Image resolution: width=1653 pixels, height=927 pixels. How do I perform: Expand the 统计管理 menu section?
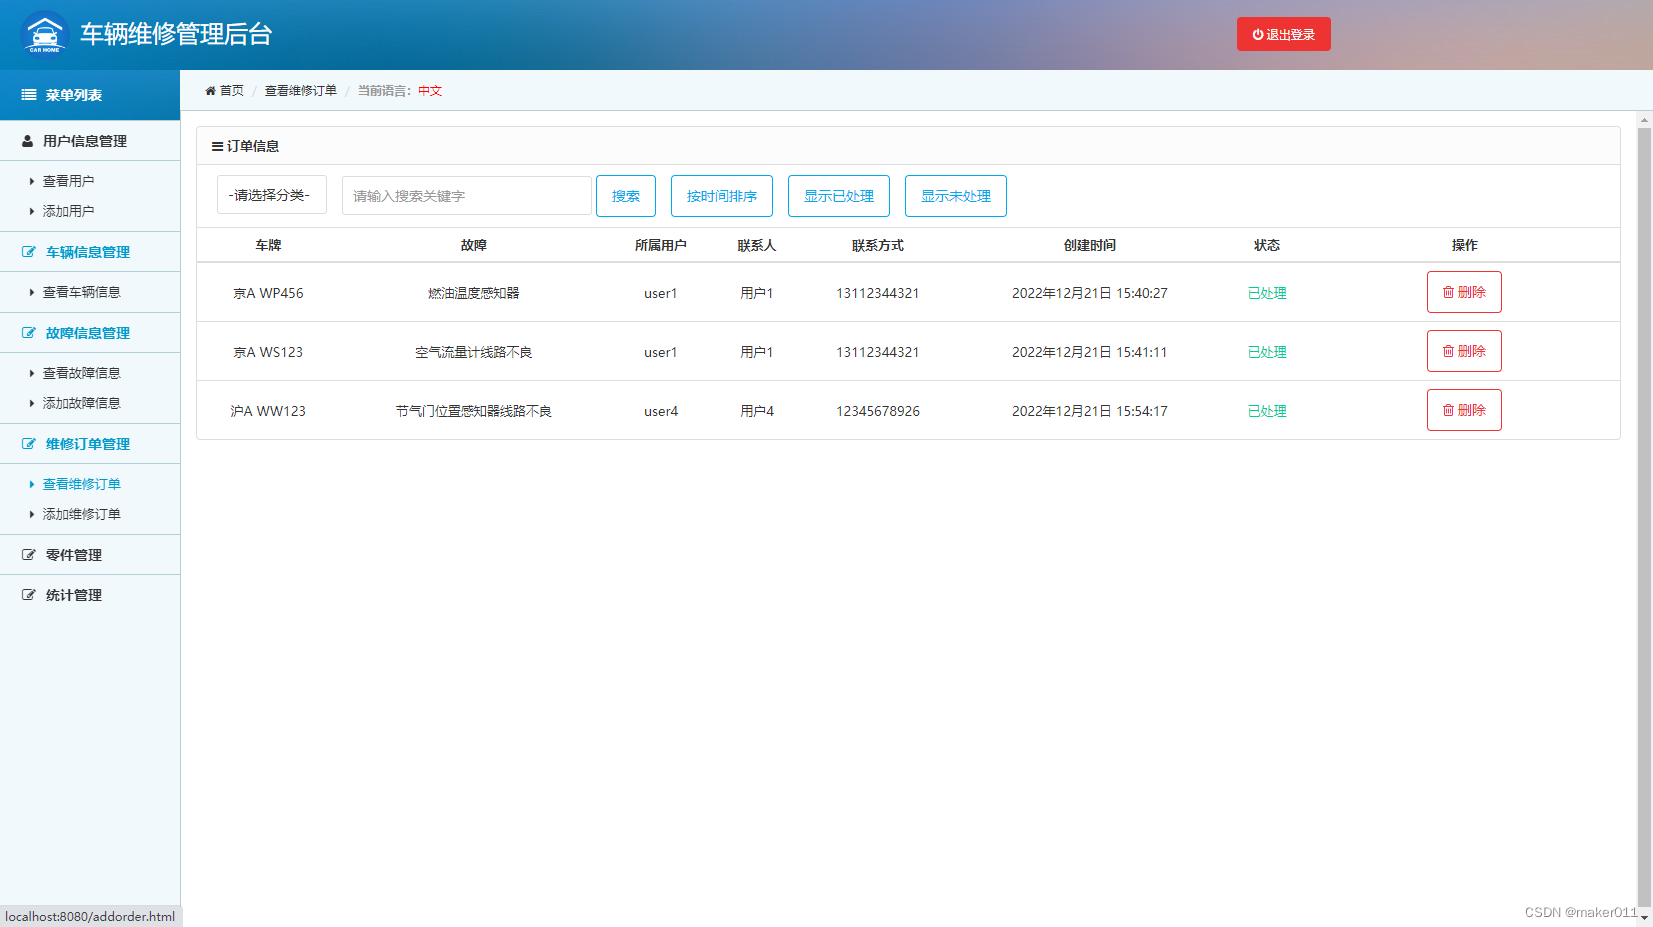[90, 595]
